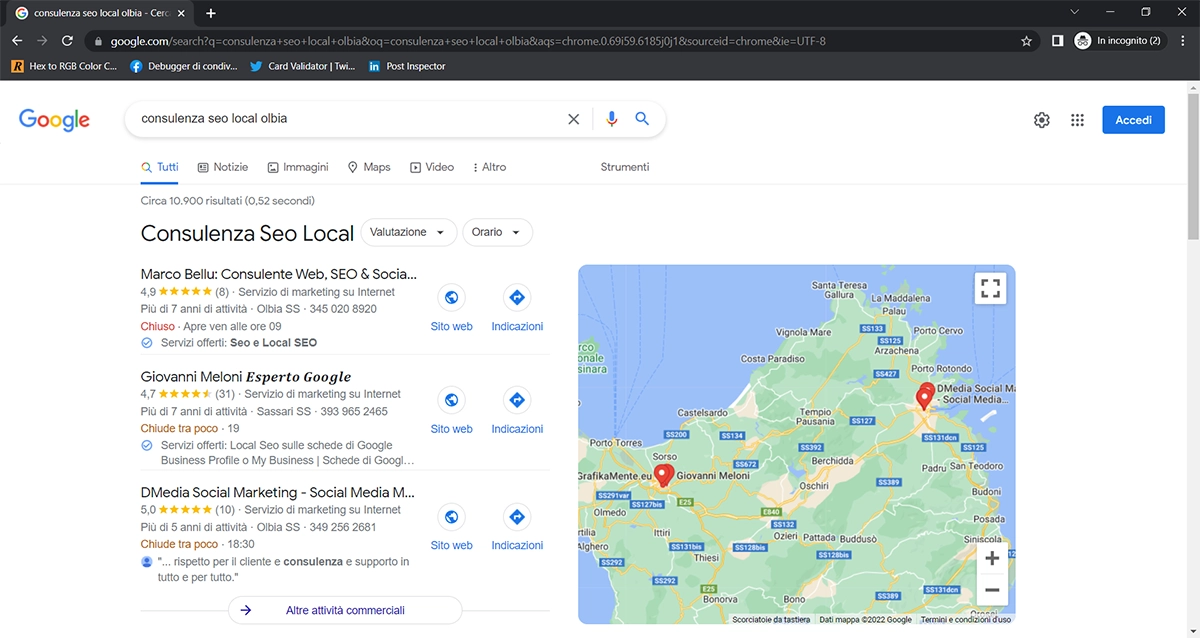This screenshot has height=638, width=1200.
Task: Click the Google logo
Action: (x=54, y=120)
